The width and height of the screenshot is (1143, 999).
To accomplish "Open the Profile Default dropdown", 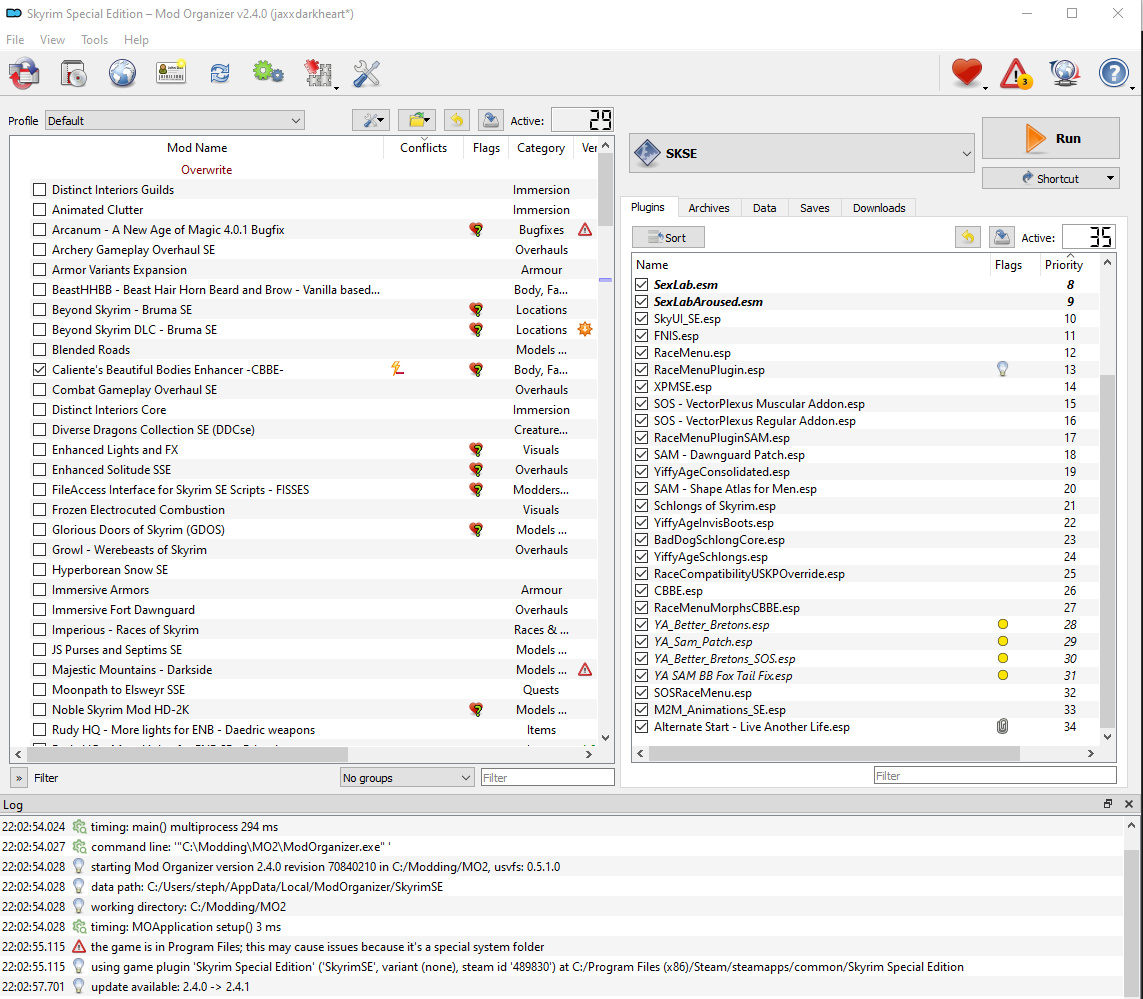I will click(x=175, y=120).
